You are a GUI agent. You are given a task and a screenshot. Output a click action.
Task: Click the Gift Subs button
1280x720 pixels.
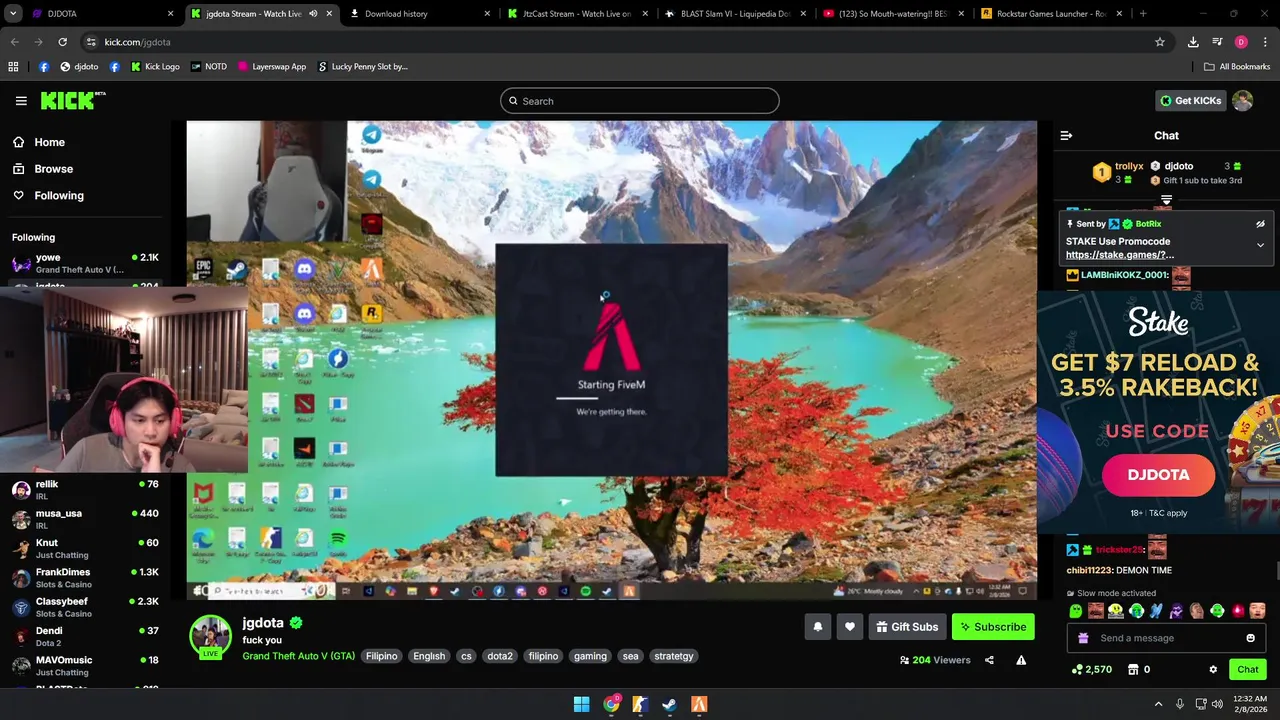click(907, 627)
